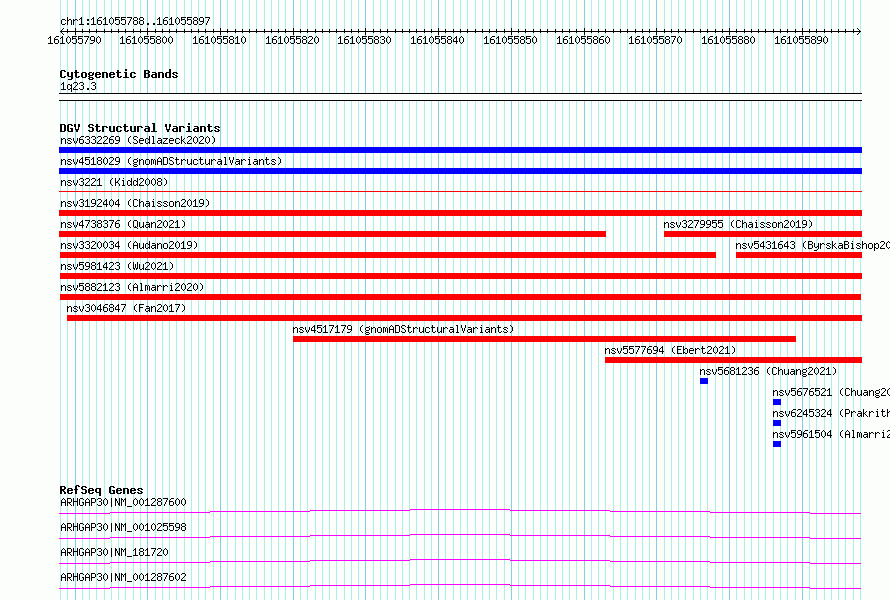Click the nsv6332269 (Sedlazeck2020) variant label
This screenshot has width=890, height=600.
click(138, 140)
